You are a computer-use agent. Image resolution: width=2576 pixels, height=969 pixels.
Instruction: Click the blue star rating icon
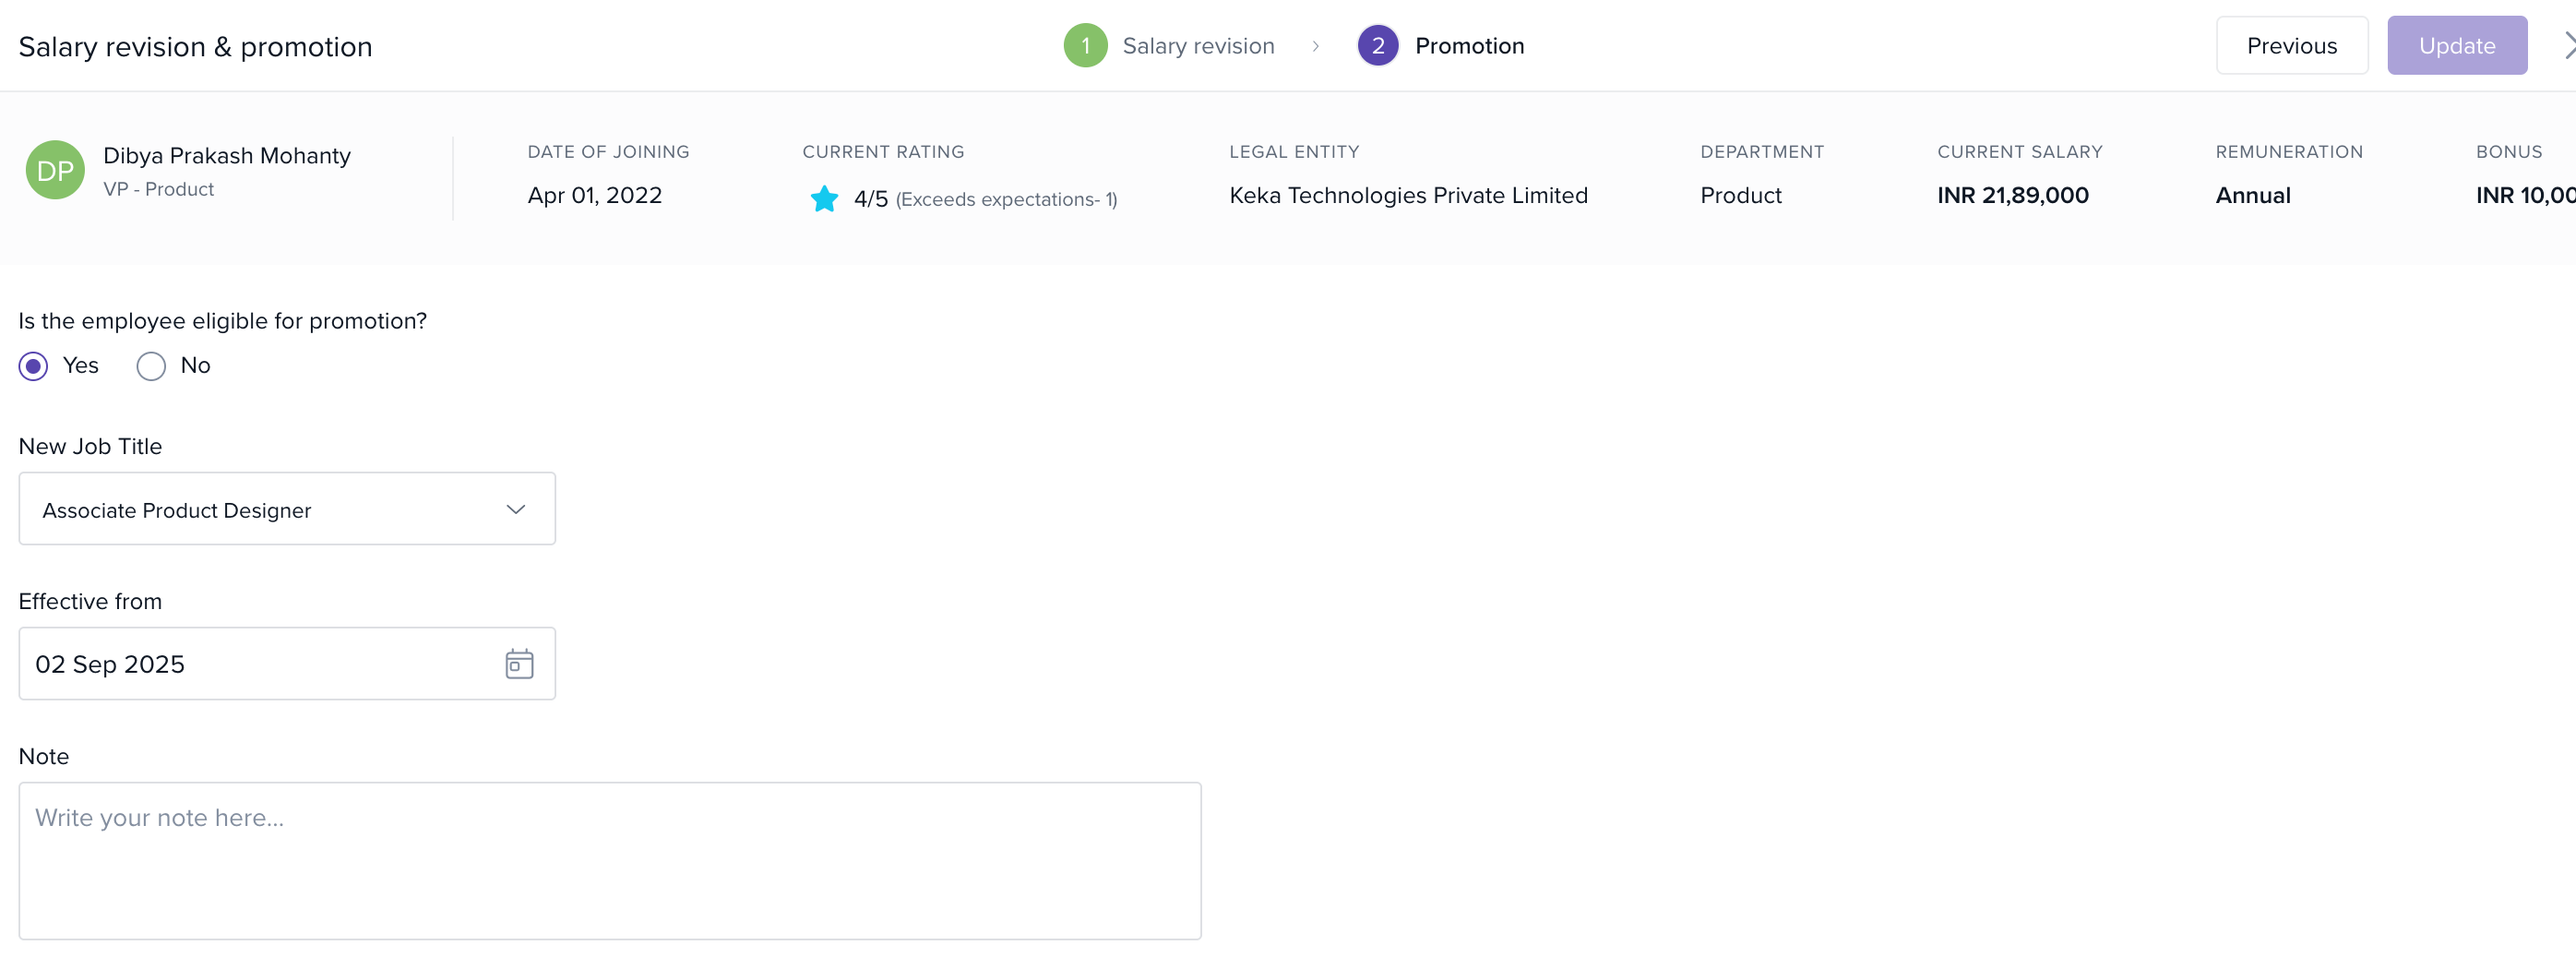pyautogui.click(x=824, y=199)
